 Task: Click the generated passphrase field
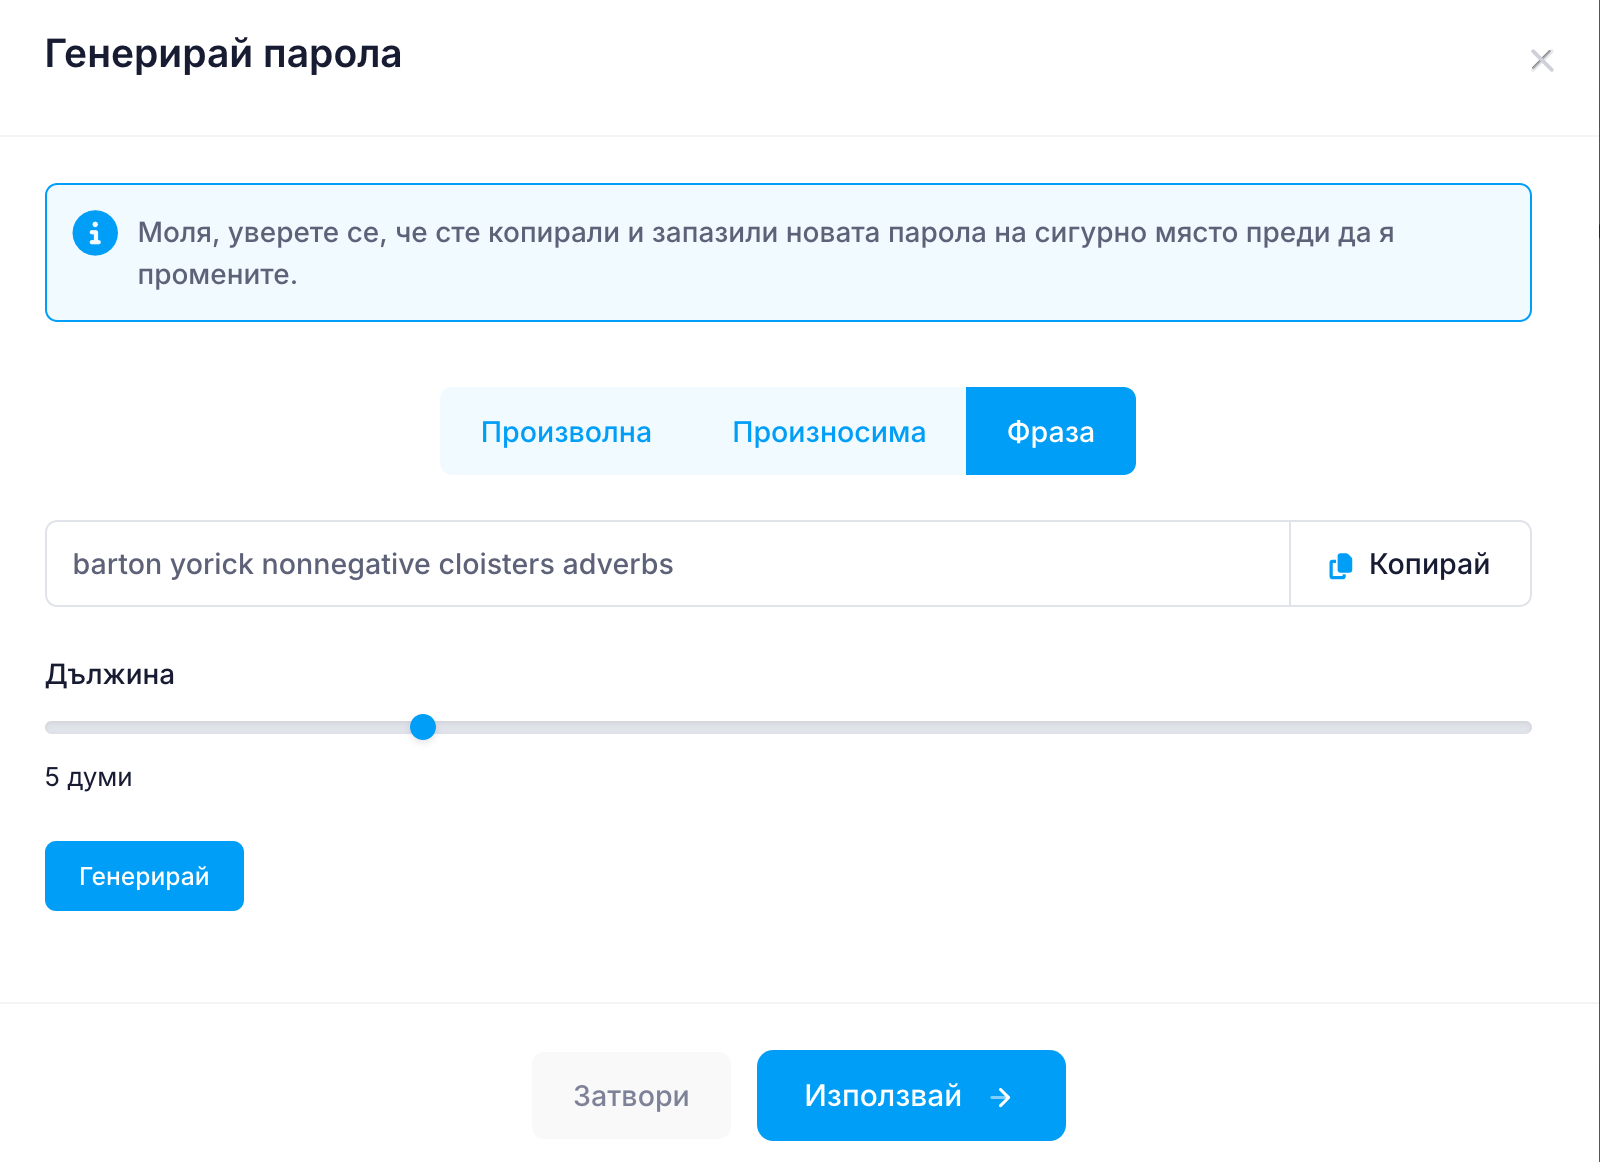tap(668, 563)
